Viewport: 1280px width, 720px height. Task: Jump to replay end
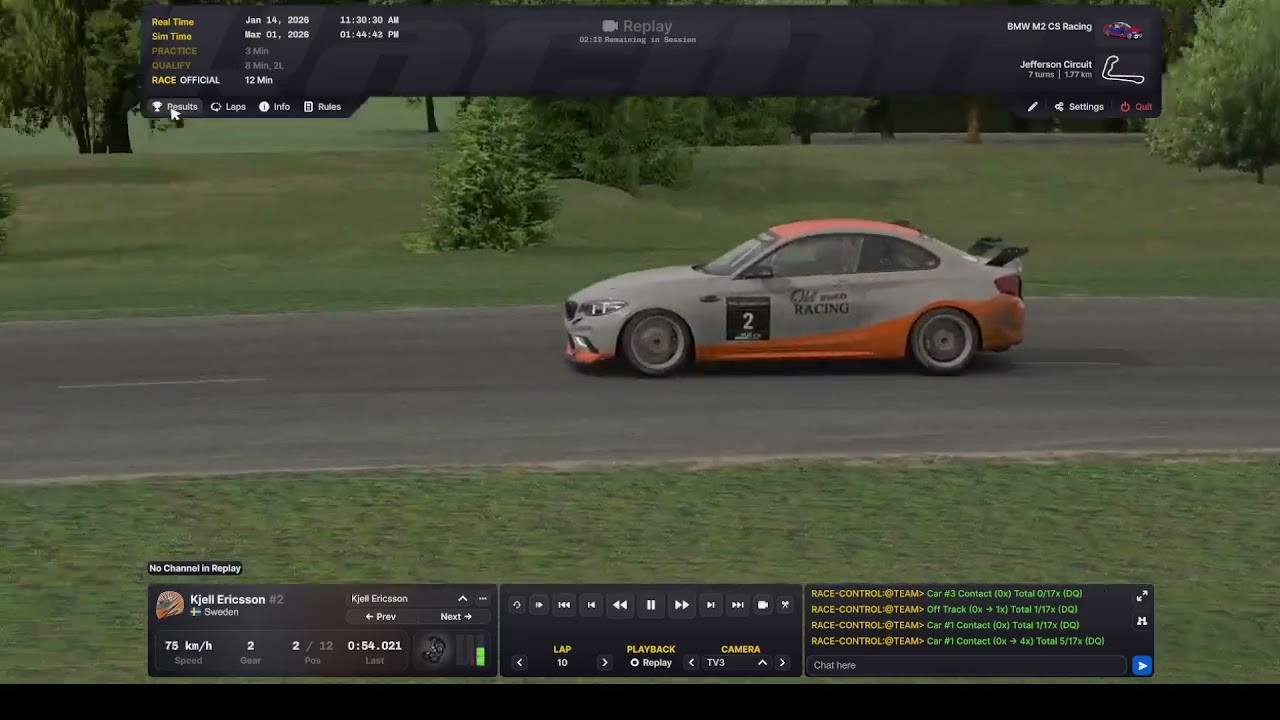coord(737,605)
